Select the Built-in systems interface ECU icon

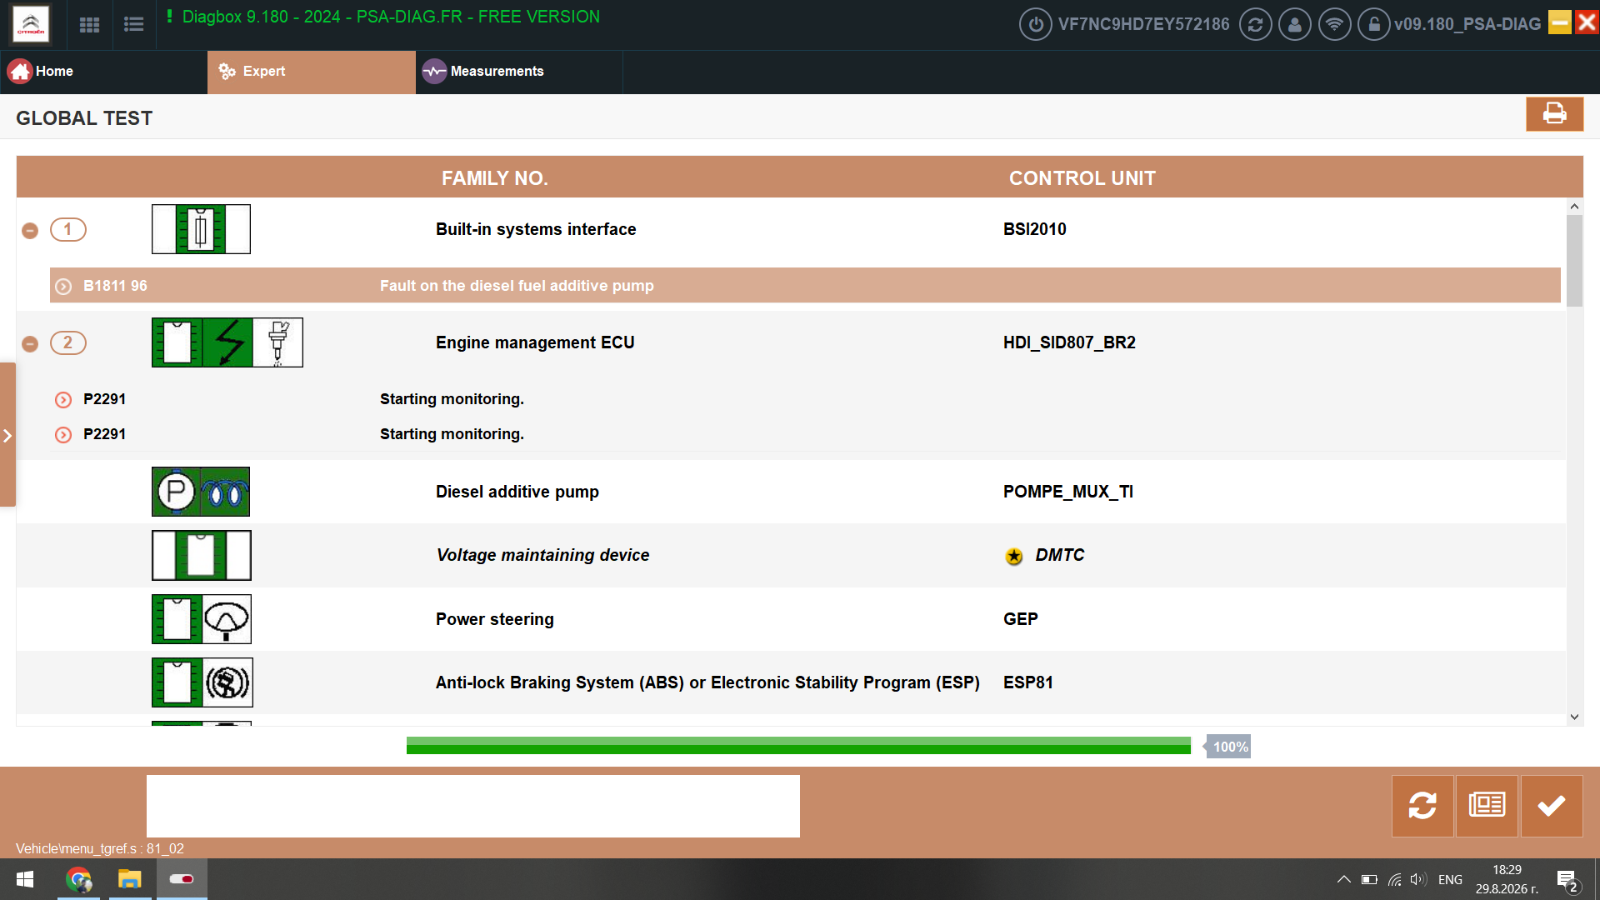tap(201, 229)
